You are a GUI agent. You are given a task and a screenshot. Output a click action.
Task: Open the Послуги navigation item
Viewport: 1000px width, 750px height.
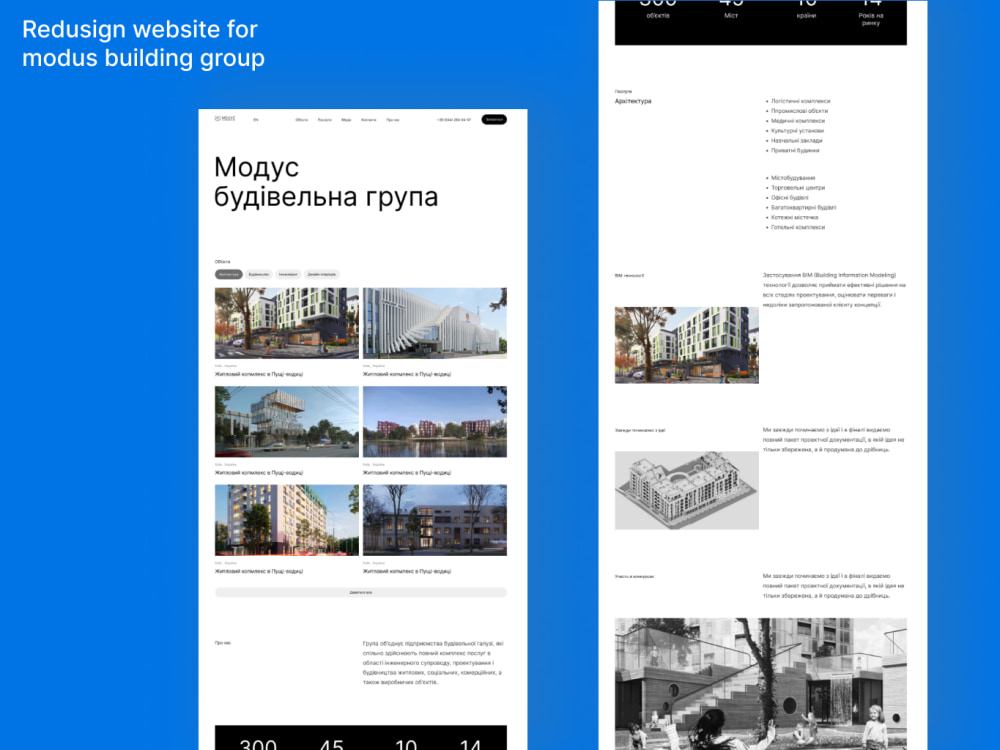coord(325,120)
